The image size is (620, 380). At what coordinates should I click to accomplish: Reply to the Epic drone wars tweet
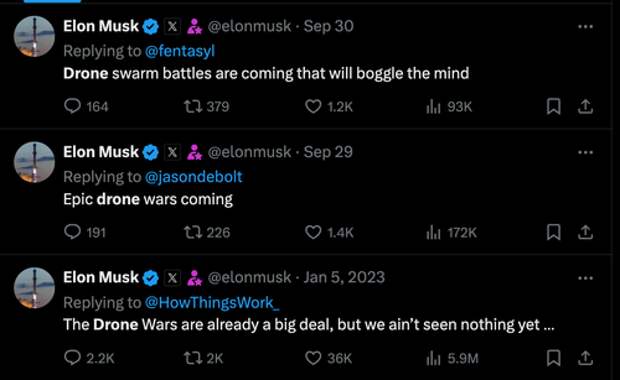72,232
